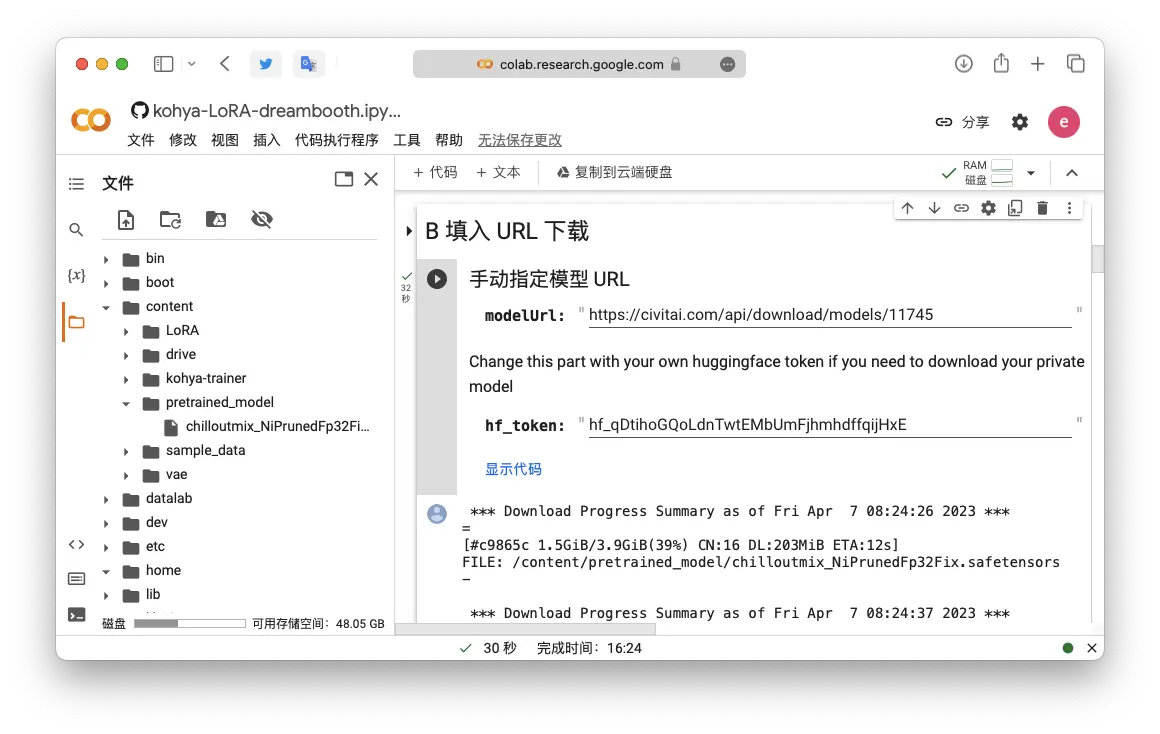Mount Google Drive from the files toolbar

216,220
